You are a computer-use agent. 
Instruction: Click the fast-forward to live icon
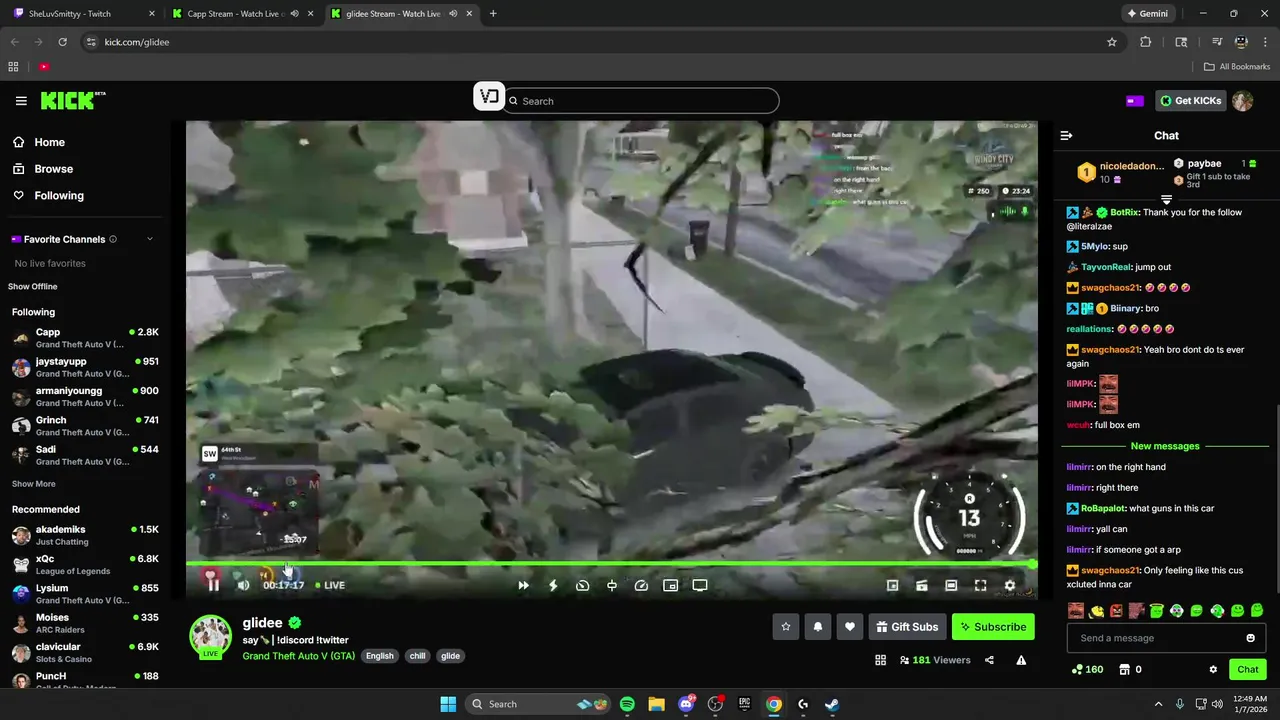pos(523,585)
